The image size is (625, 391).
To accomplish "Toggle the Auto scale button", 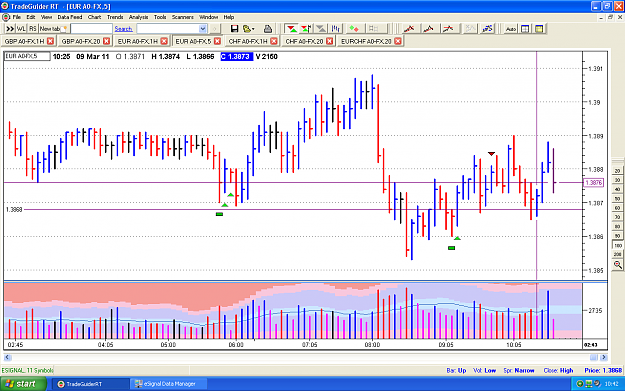I will pos(511,29).
